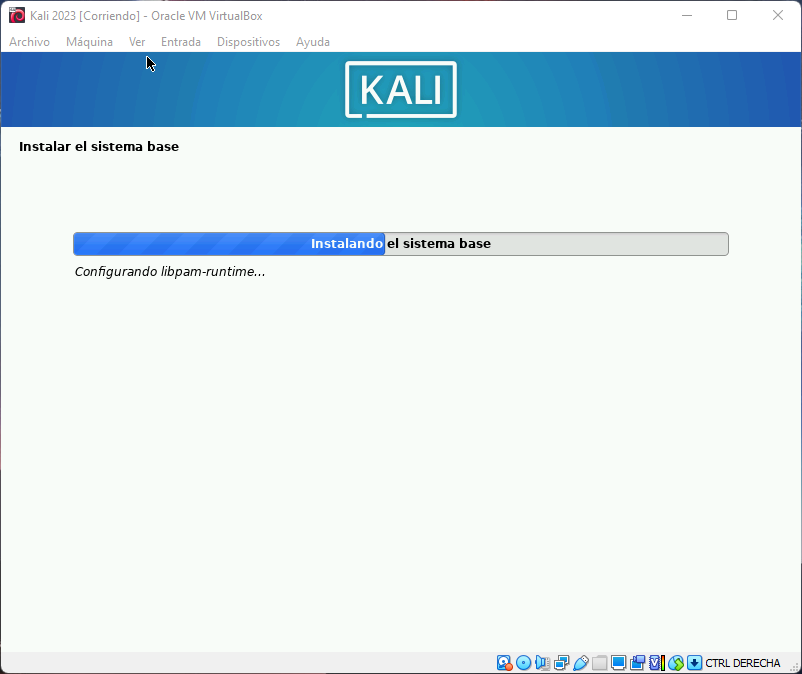This screenshot has width=802, height=674.
Task: Click the 'Configurando libpam-runtime...' status text
Action: [x=170, y=272]
